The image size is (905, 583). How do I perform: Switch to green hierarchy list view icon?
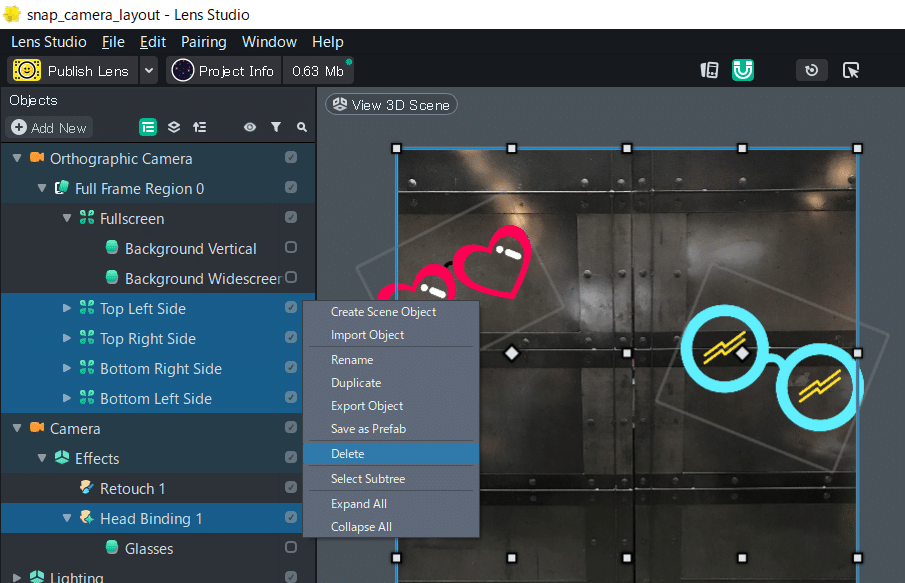(148, 127)
